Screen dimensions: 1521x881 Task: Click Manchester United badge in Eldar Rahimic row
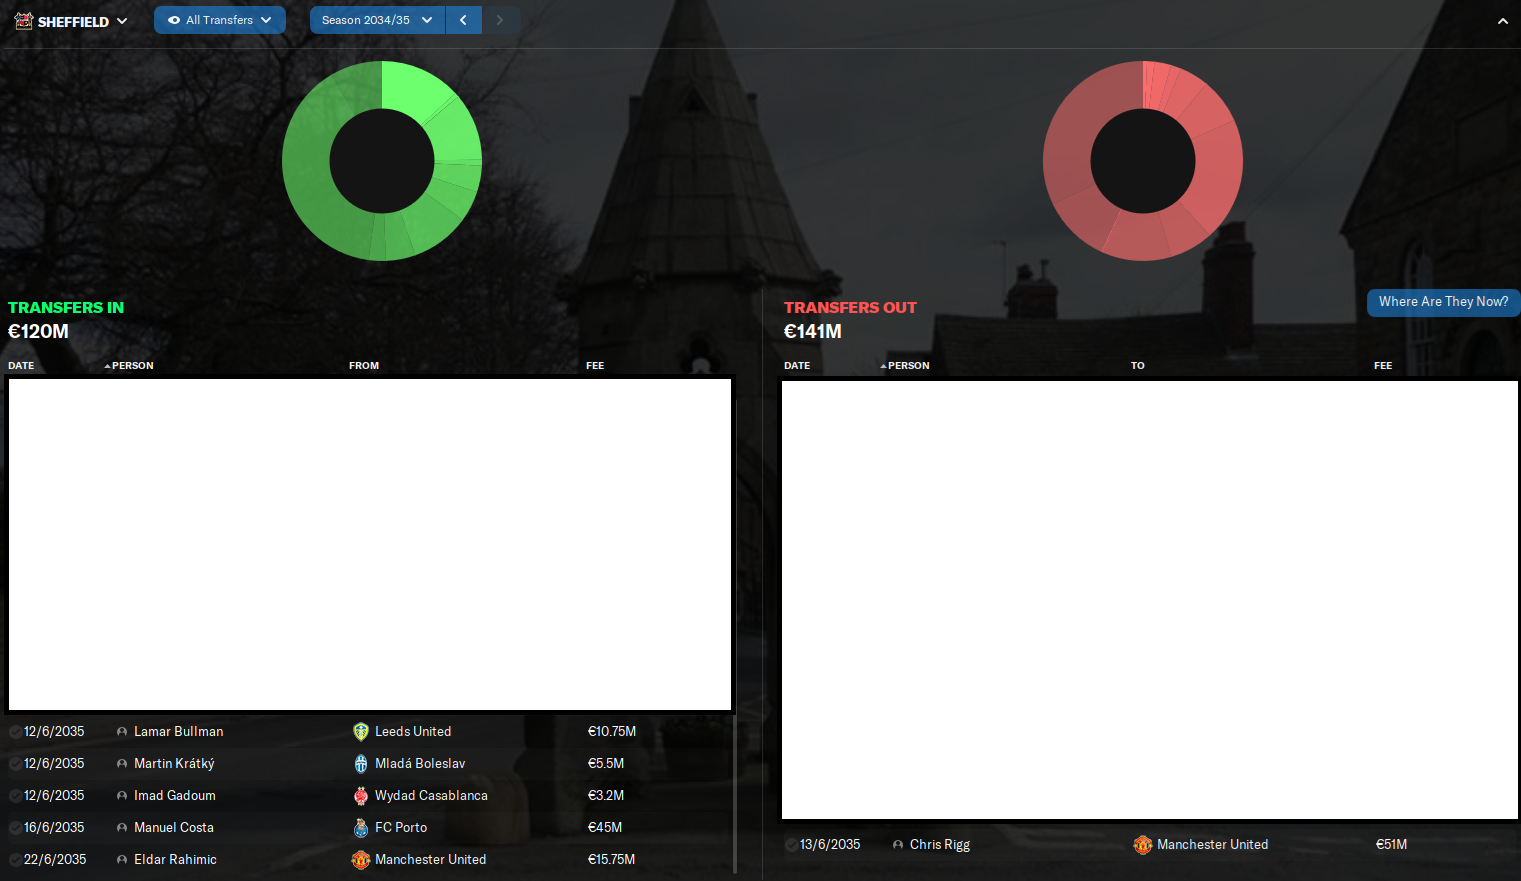(361, 860)
